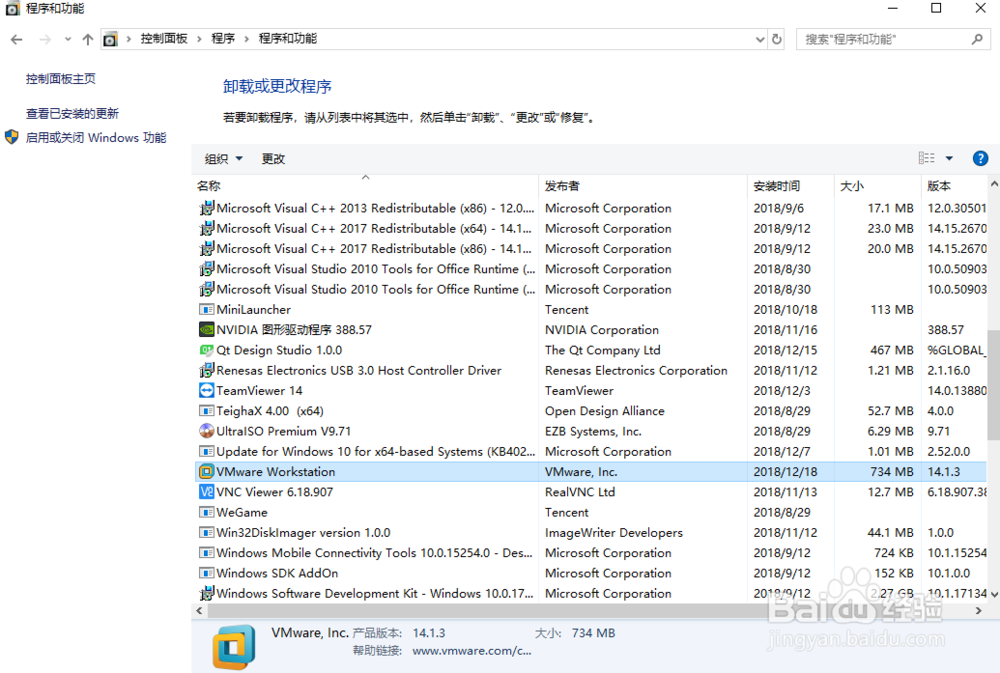Click the horizontal scrollbar left arrow

[x=200, y=610]
